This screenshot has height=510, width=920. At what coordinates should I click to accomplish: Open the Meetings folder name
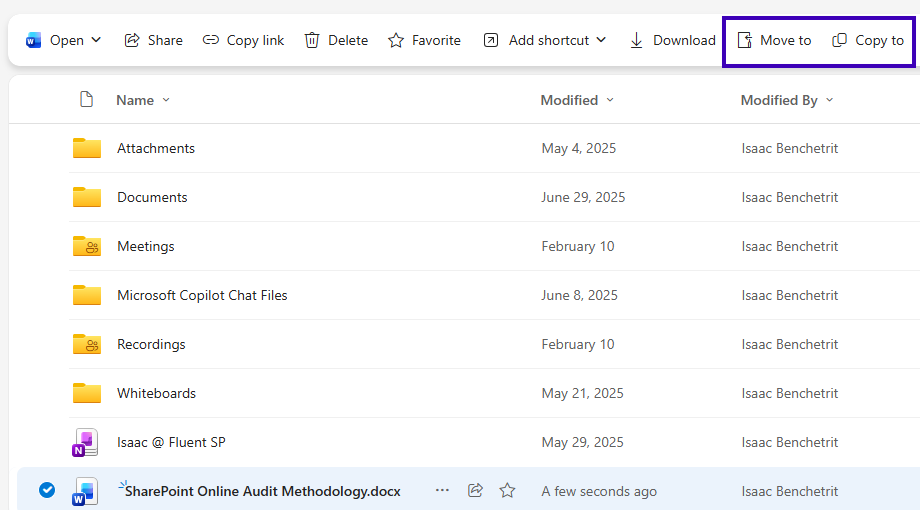pos(146,246)
